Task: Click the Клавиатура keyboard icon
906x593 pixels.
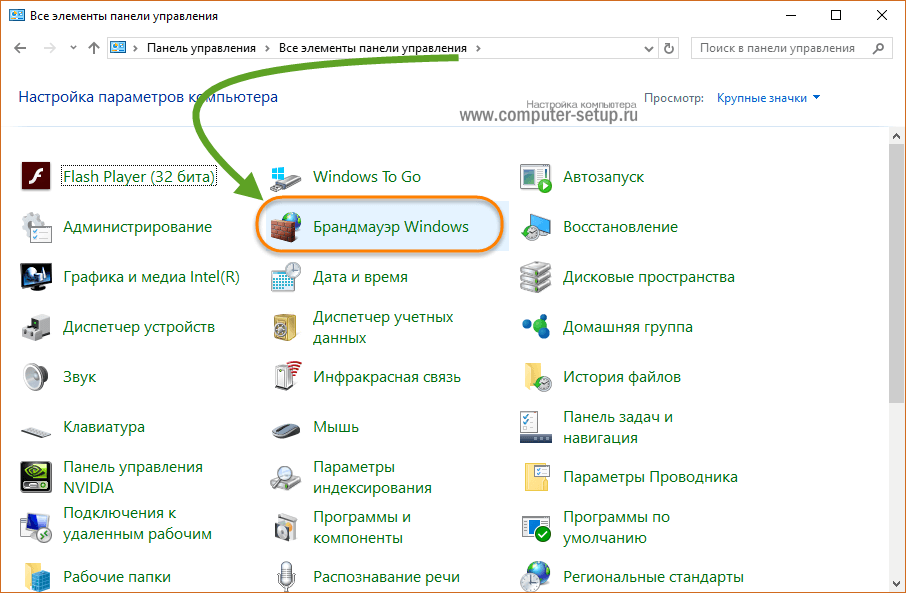Action: point(36,431)
